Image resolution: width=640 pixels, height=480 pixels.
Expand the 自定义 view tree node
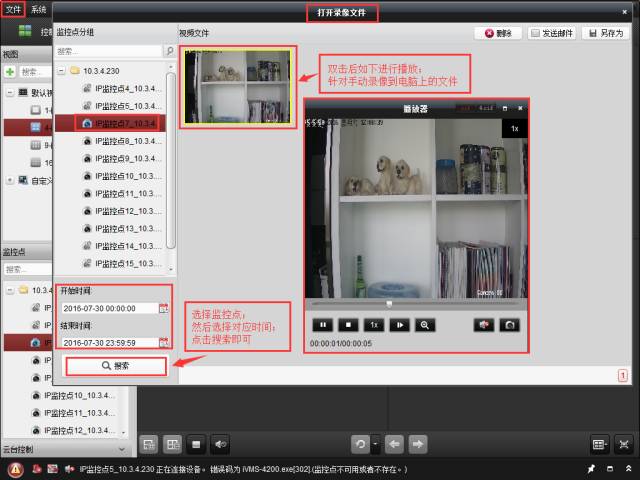point(10,180)
